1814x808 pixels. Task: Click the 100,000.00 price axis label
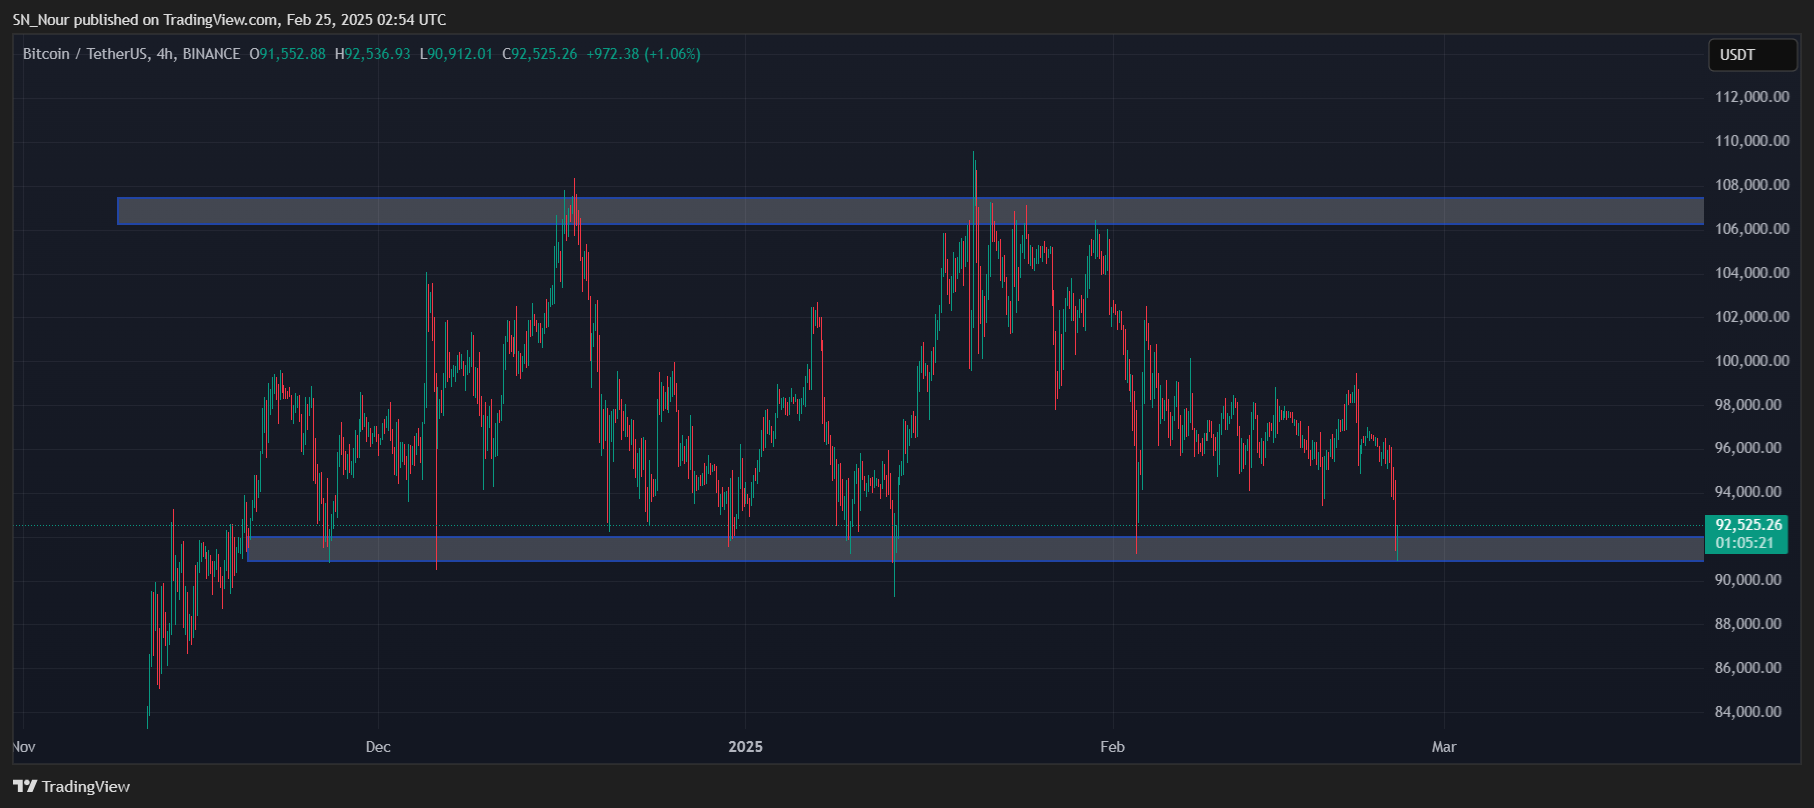tap(1751, 361)
